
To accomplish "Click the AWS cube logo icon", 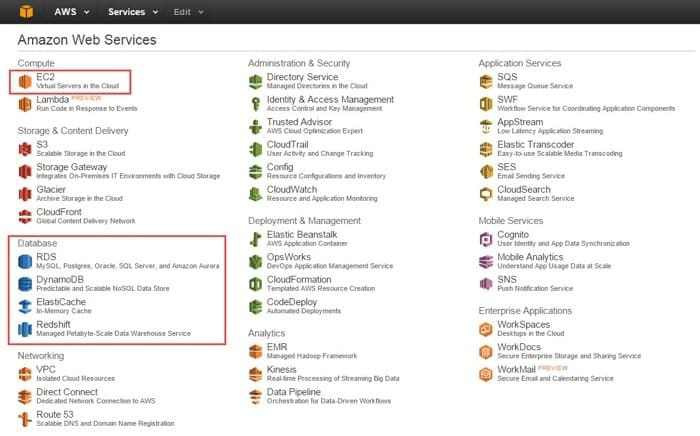I will click(26, 12).
